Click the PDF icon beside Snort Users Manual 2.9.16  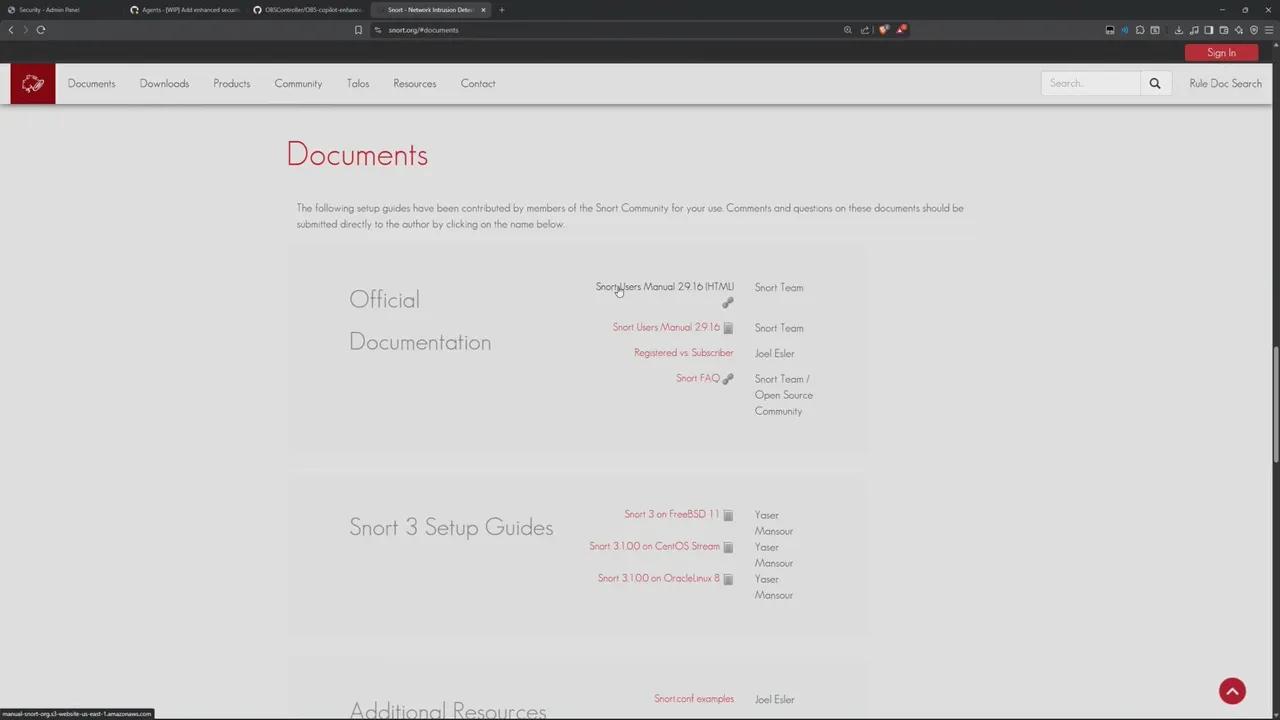click(728, 328)
